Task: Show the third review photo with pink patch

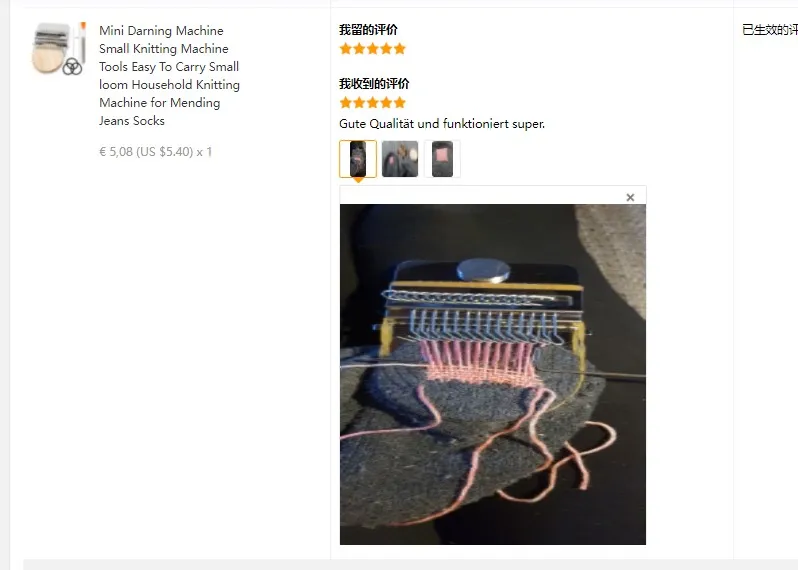Action: [x=442, y=159]
